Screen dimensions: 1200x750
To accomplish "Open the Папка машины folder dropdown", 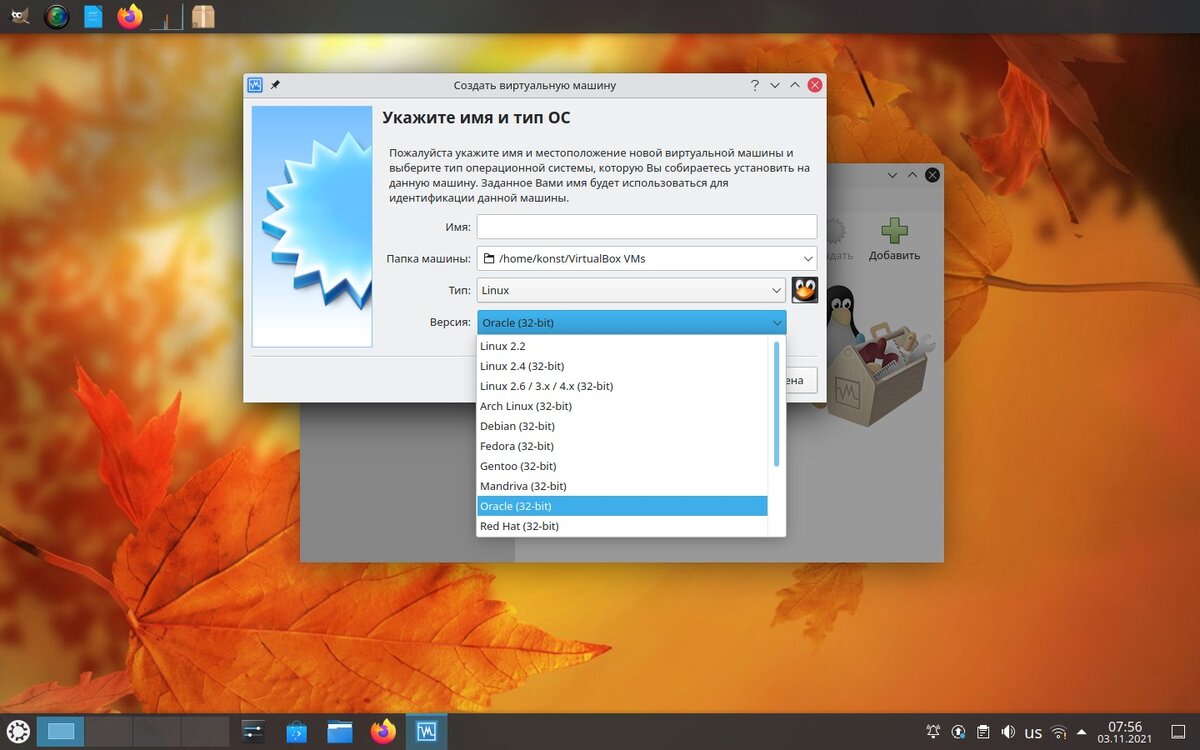I will pyautogui.click(x=647, y=258).
